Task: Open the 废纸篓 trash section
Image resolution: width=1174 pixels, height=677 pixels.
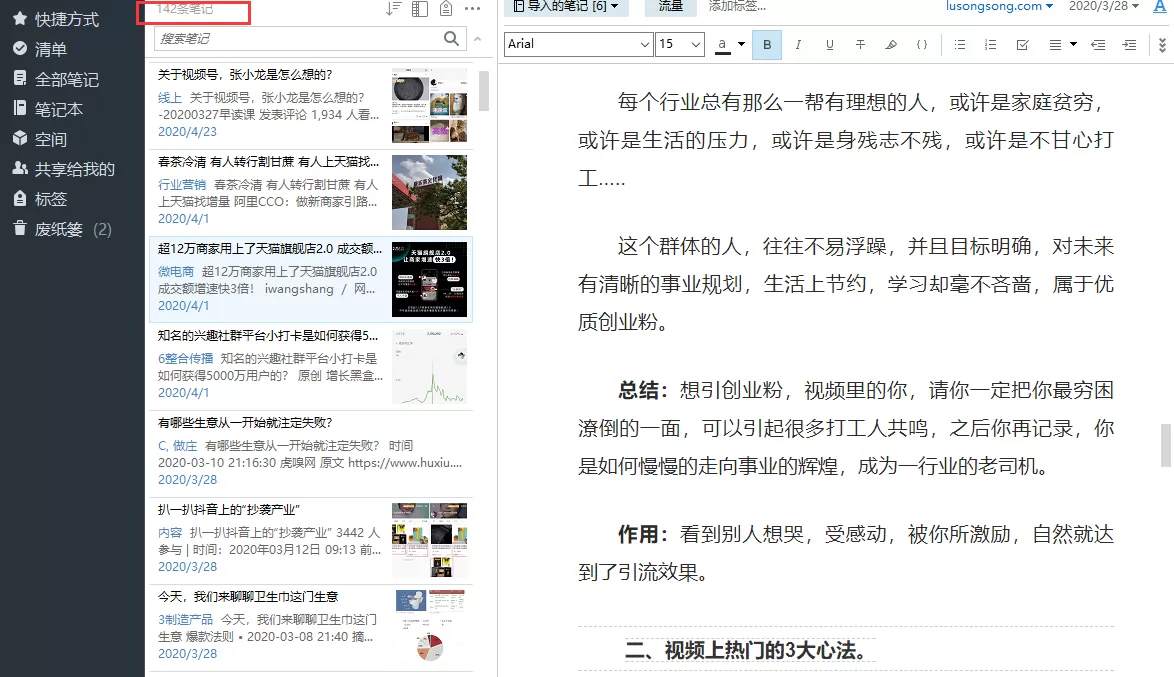Action: (62, 228)
